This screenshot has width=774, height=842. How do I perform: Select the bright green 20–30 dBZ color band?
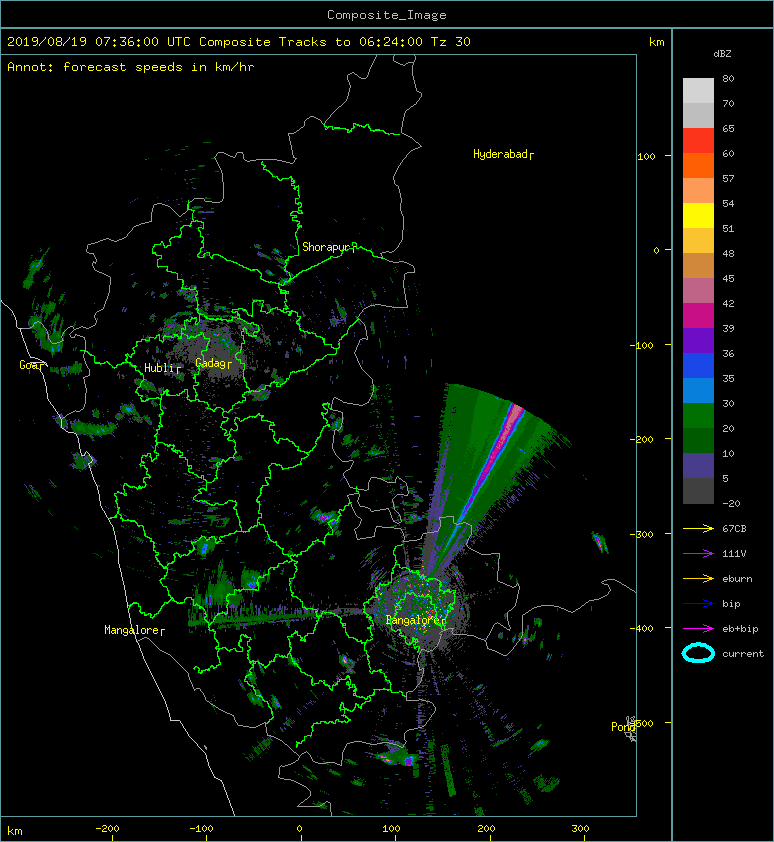698,416
